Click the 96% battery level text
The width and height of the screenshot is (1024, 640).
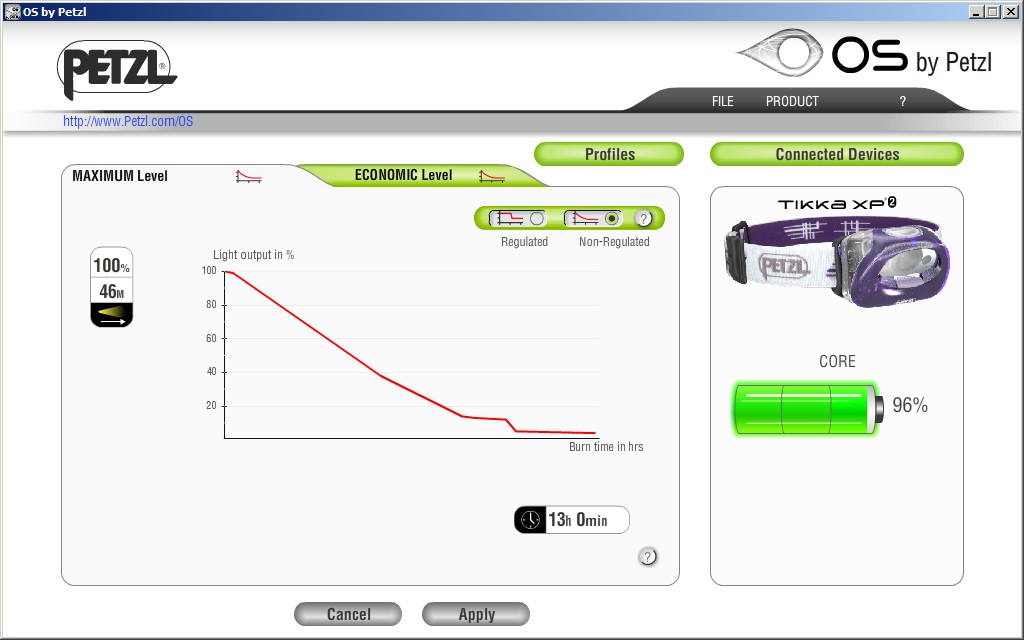tap(910, 405)
